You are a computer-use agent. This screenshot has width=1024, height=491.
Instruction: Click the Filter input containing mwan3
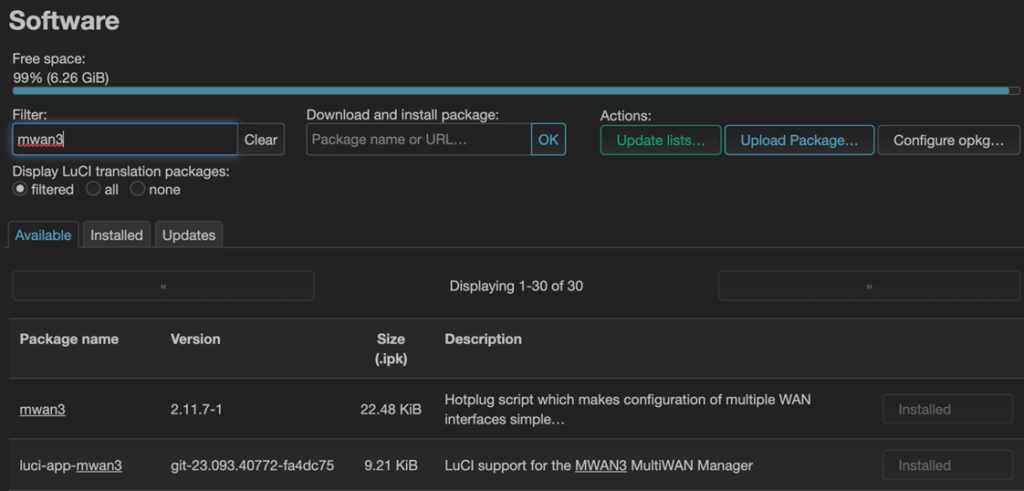point(125,140)
